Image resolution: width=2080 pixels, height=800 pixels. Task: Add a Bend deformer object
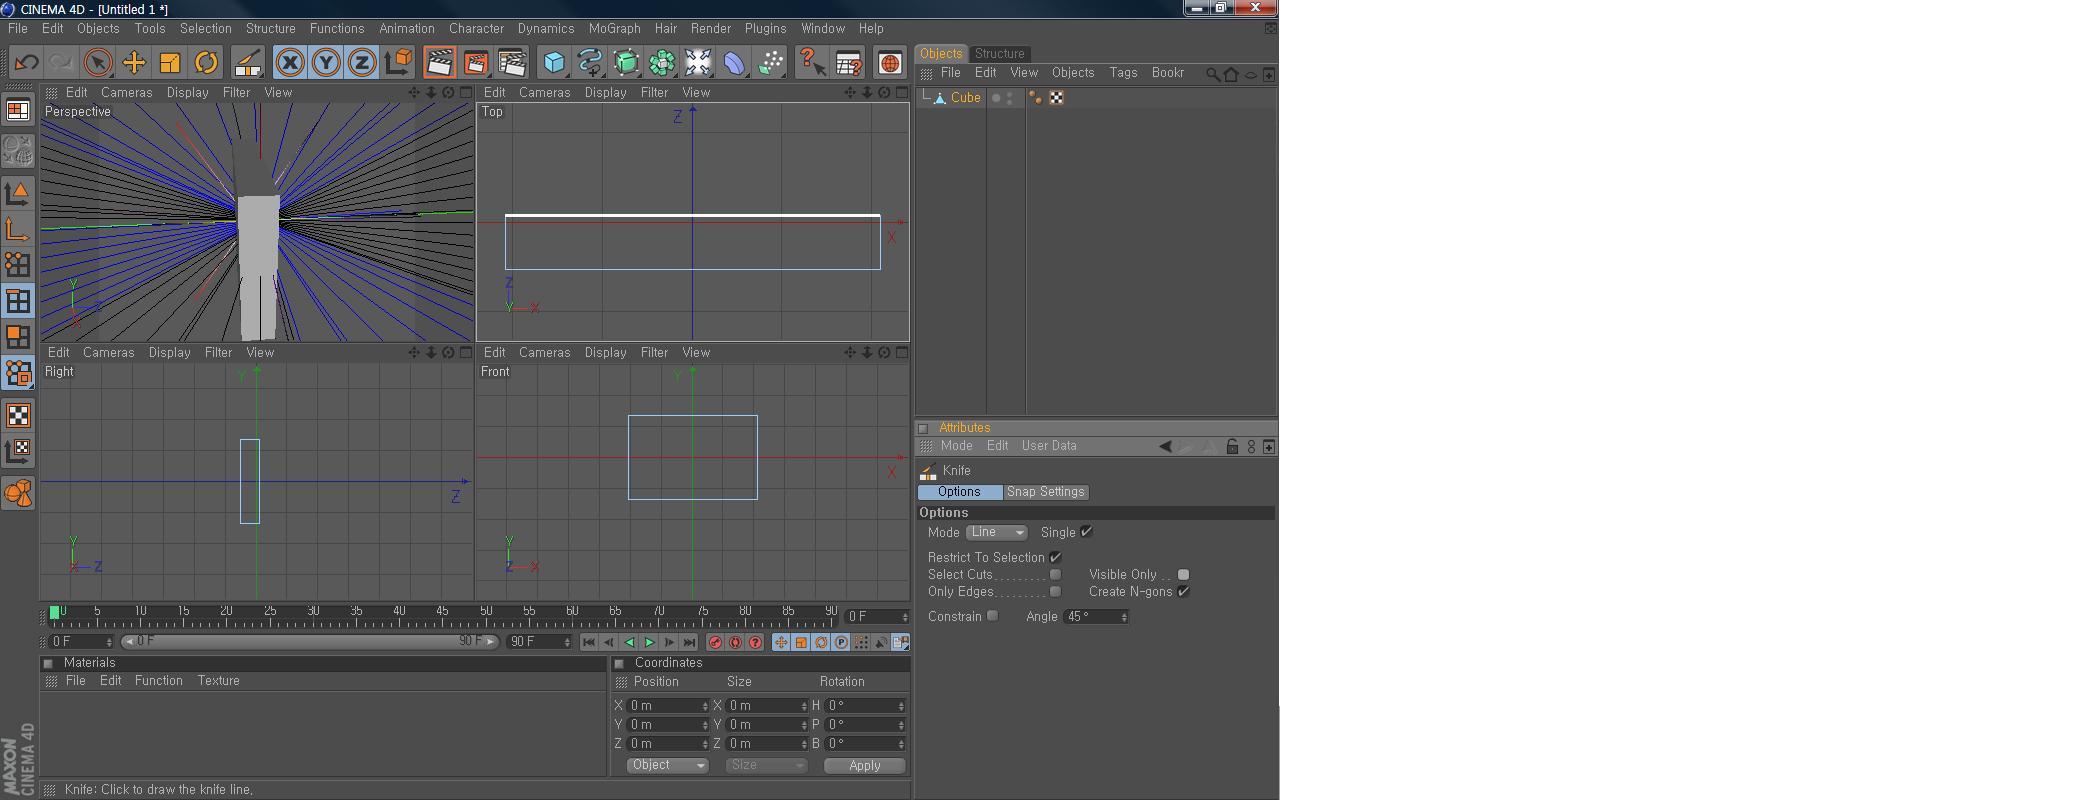pos(734,62)
